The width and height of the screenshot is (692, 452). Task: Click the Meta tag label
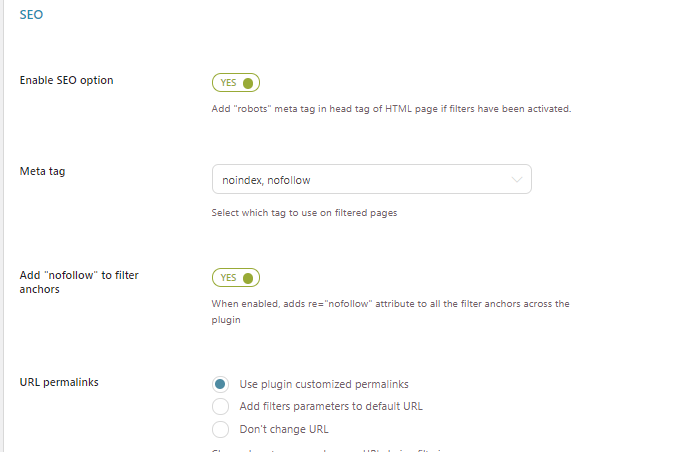click(x=42, y=171)
